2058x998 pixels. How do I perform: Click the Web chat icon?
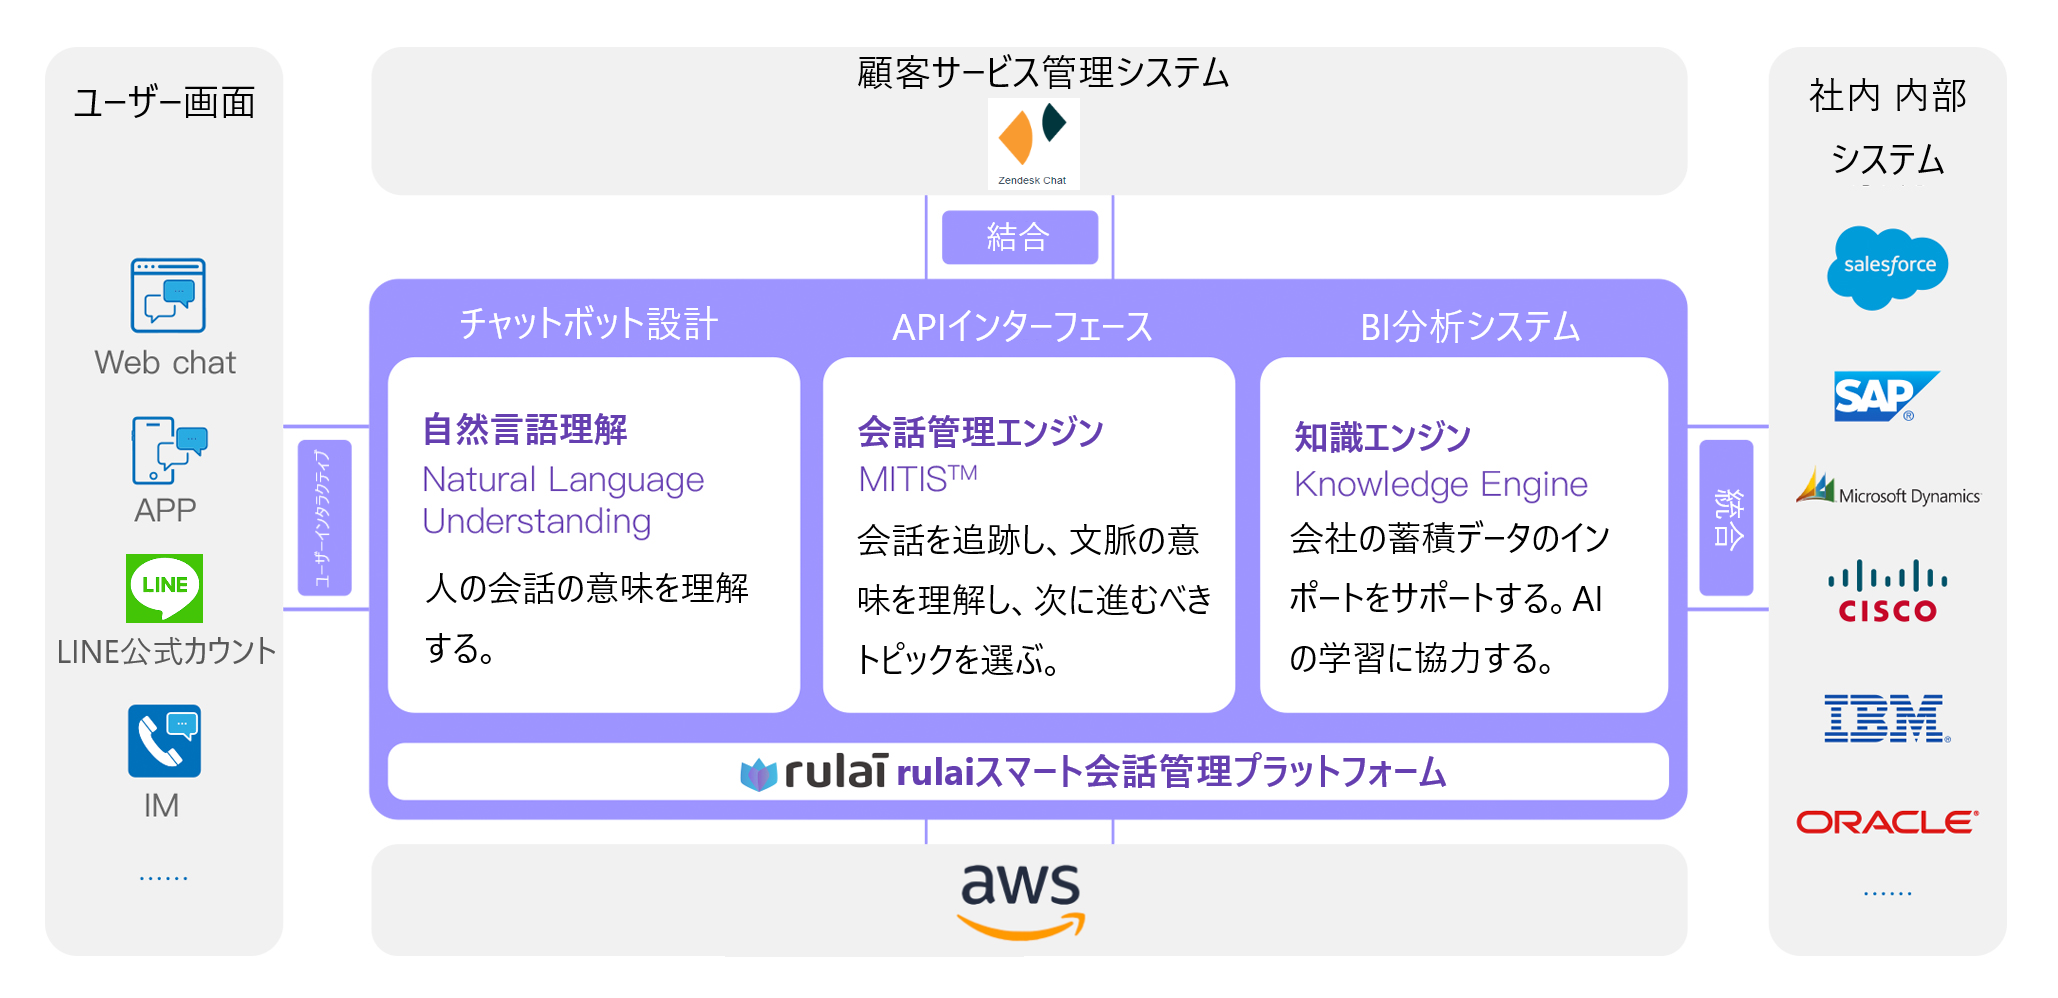pyautogui.click(x=168, y=295)
